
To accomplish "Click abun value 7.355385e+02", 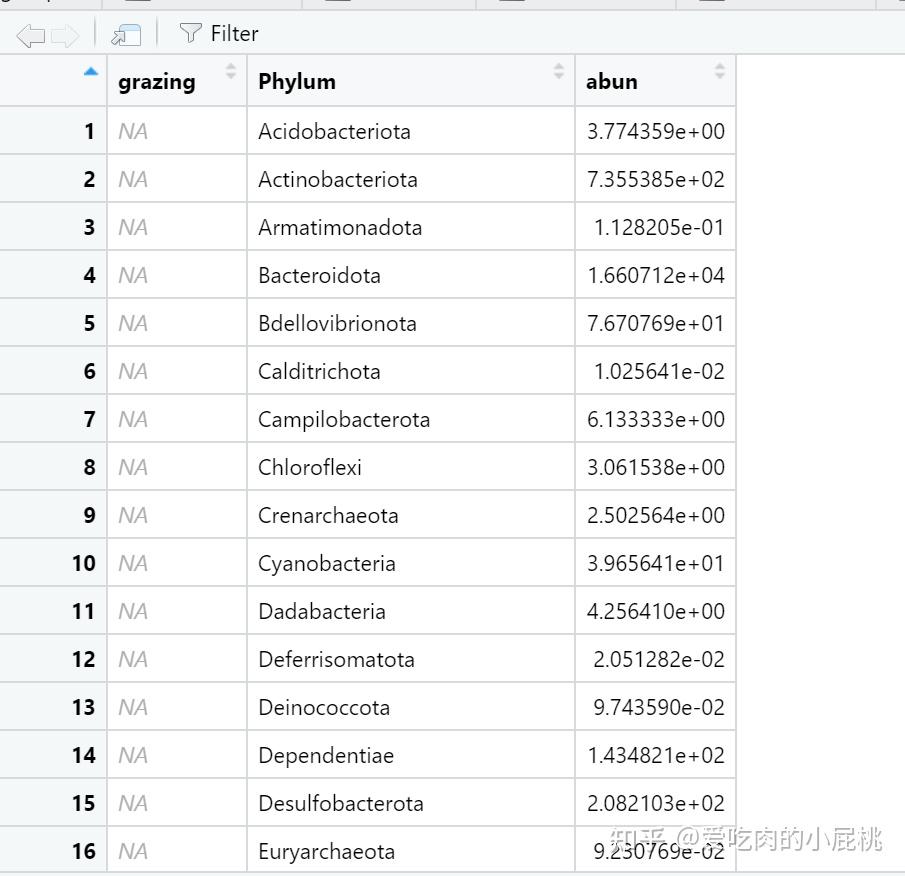I will pyautogui.click(x=656, y=179).
